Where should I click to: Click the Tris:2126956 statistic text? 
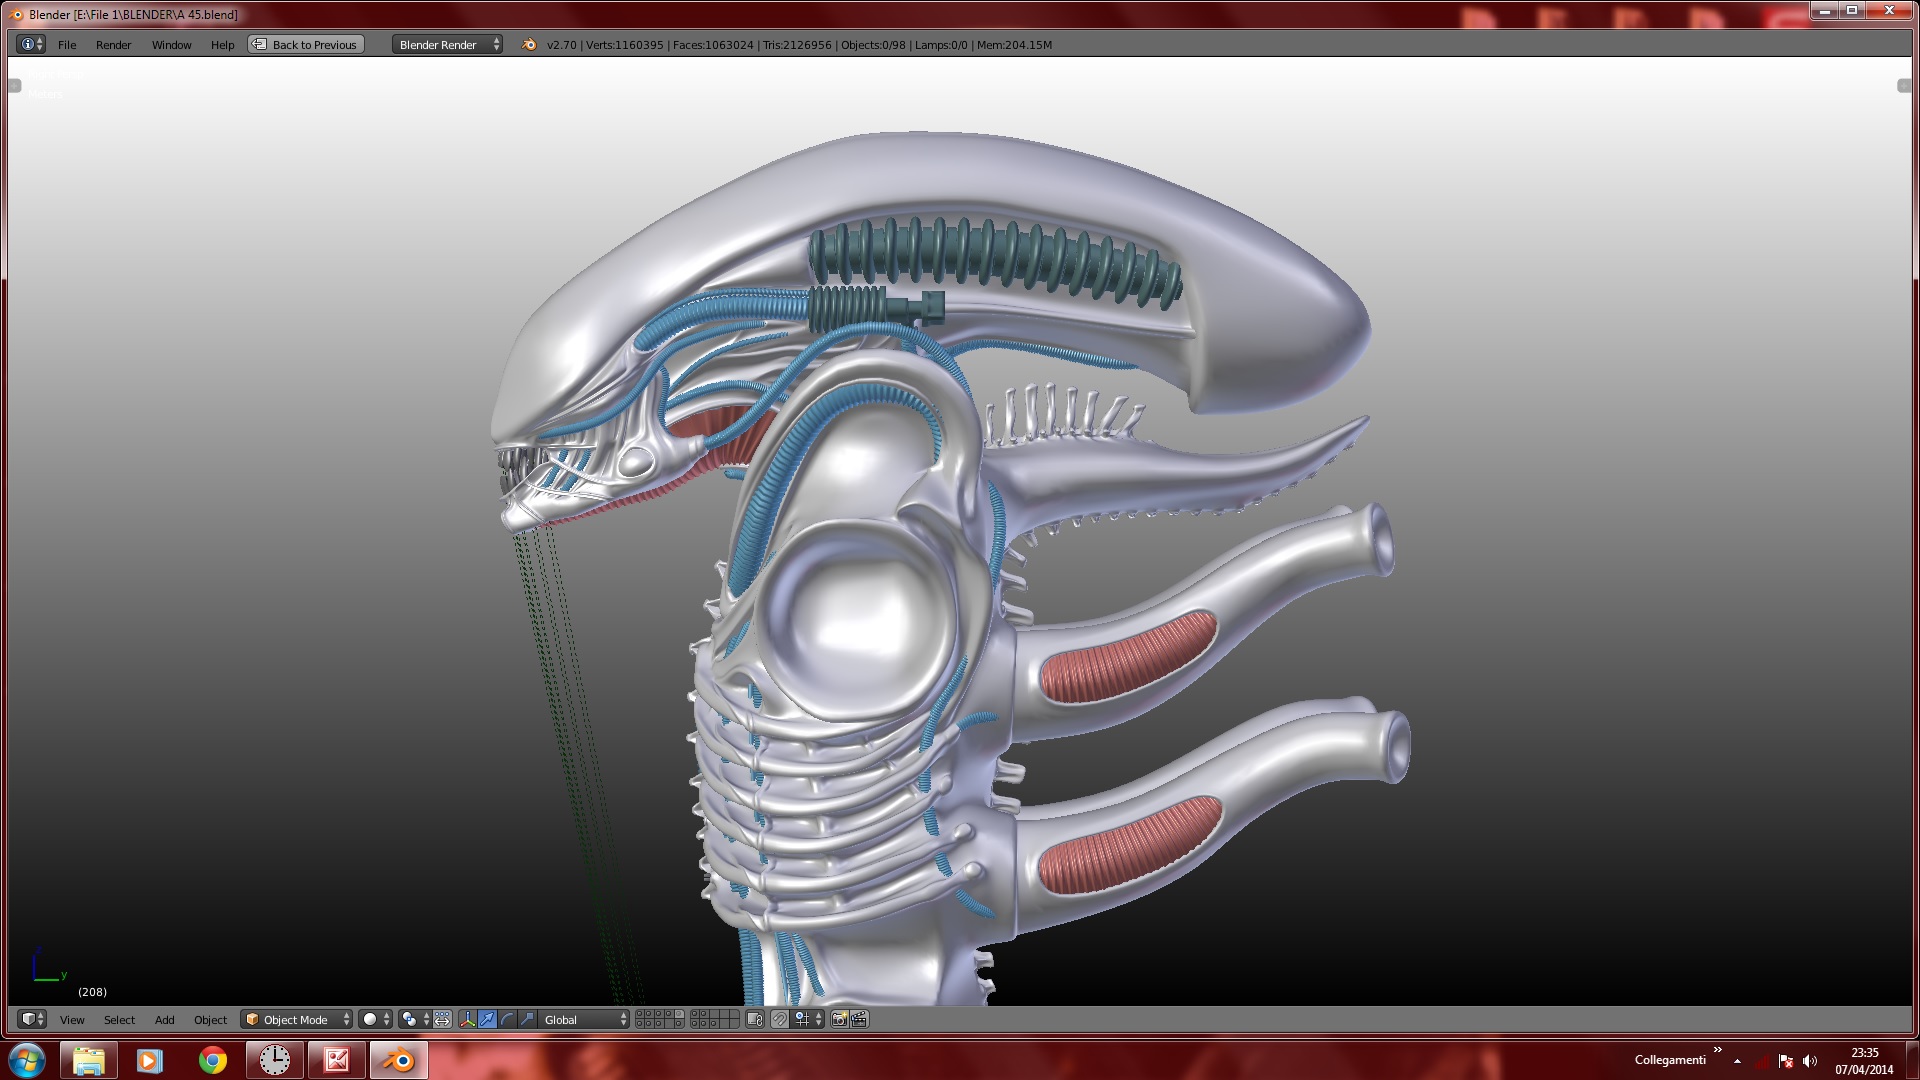pyautogui.click(x=797, y=45)
